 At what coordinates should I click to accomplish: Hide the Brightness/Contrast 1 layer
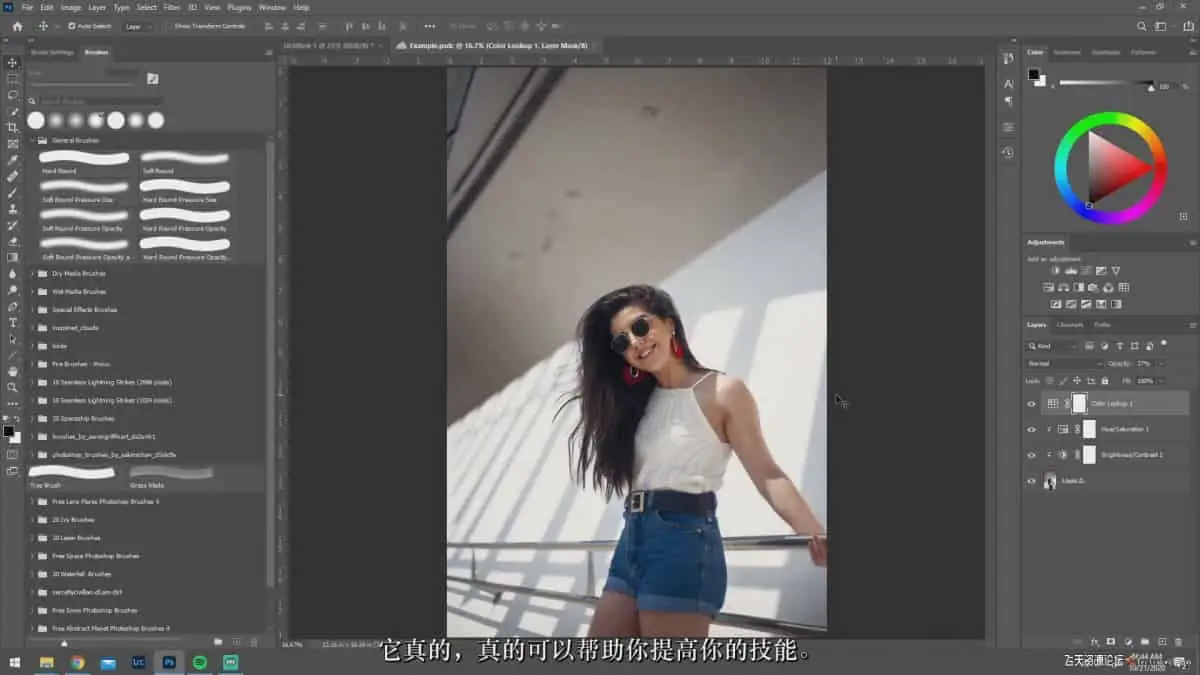pos(1032,455)
